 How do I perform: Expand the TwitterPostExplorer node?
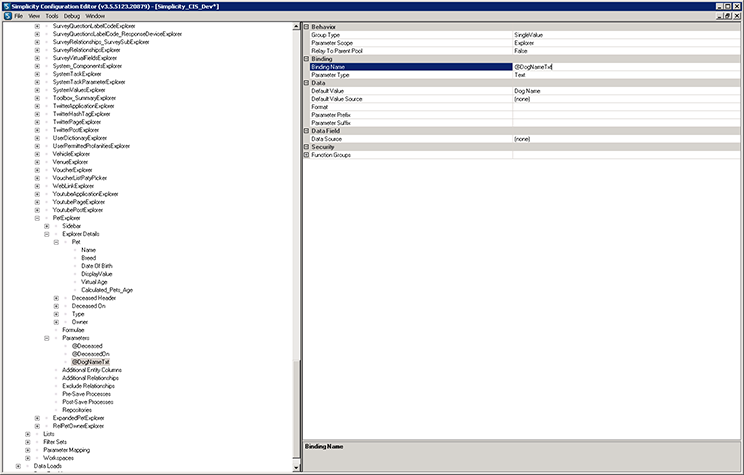point(37,130)
